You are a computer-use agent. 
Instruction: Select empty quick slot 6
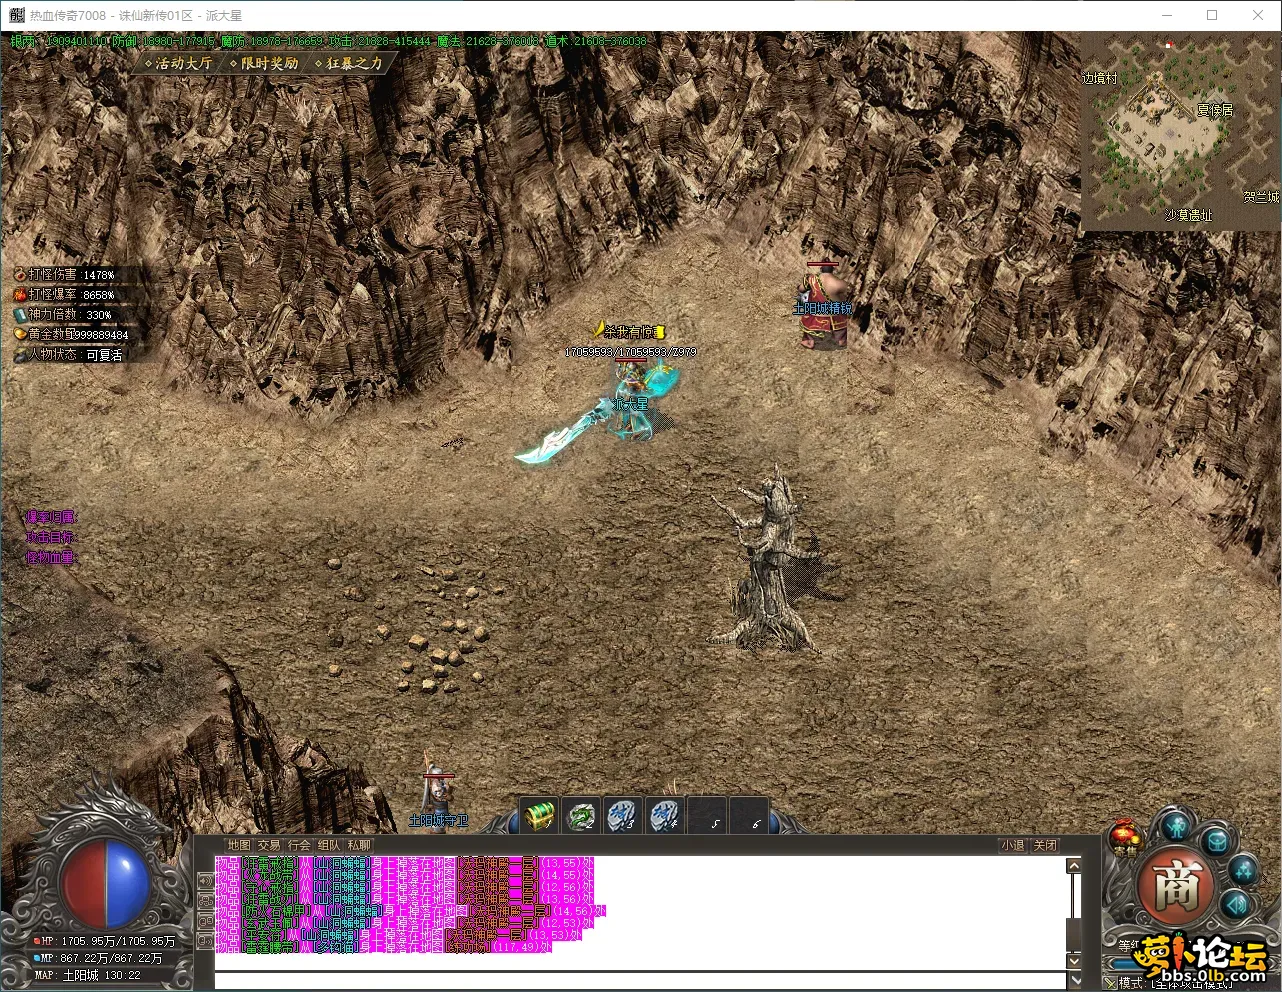[749, 816]
